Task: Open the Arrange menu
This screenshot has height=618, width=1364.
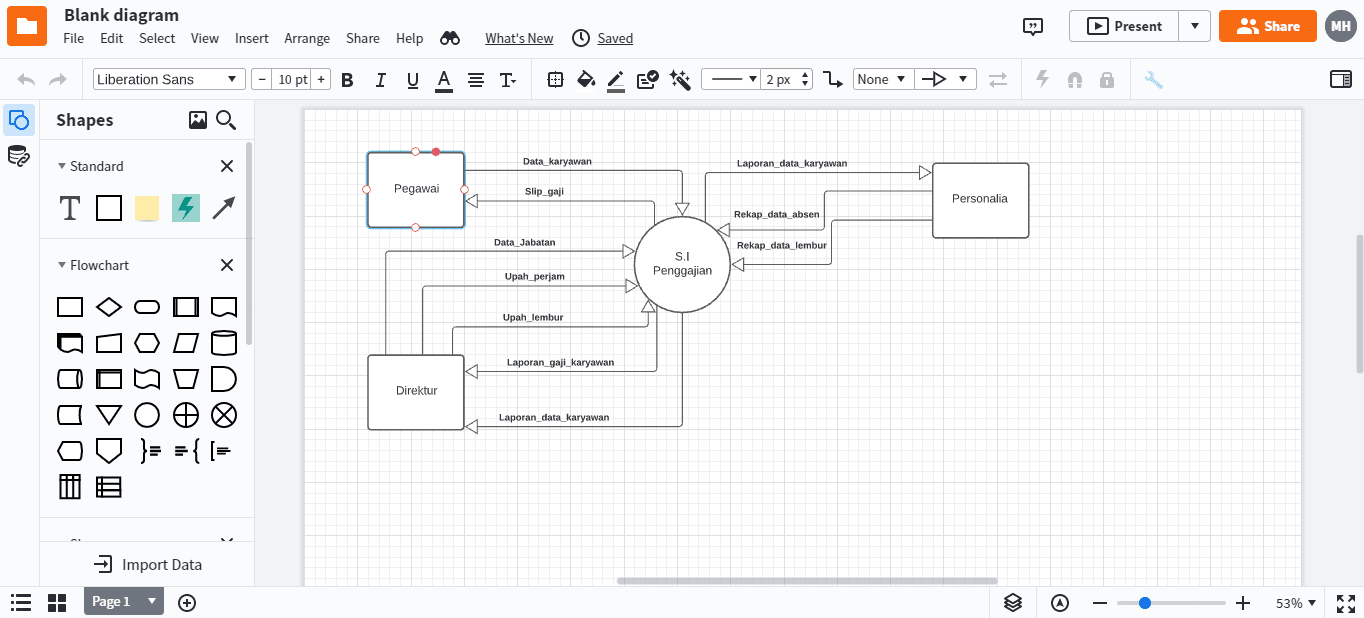Action: (x=307, y=38)
